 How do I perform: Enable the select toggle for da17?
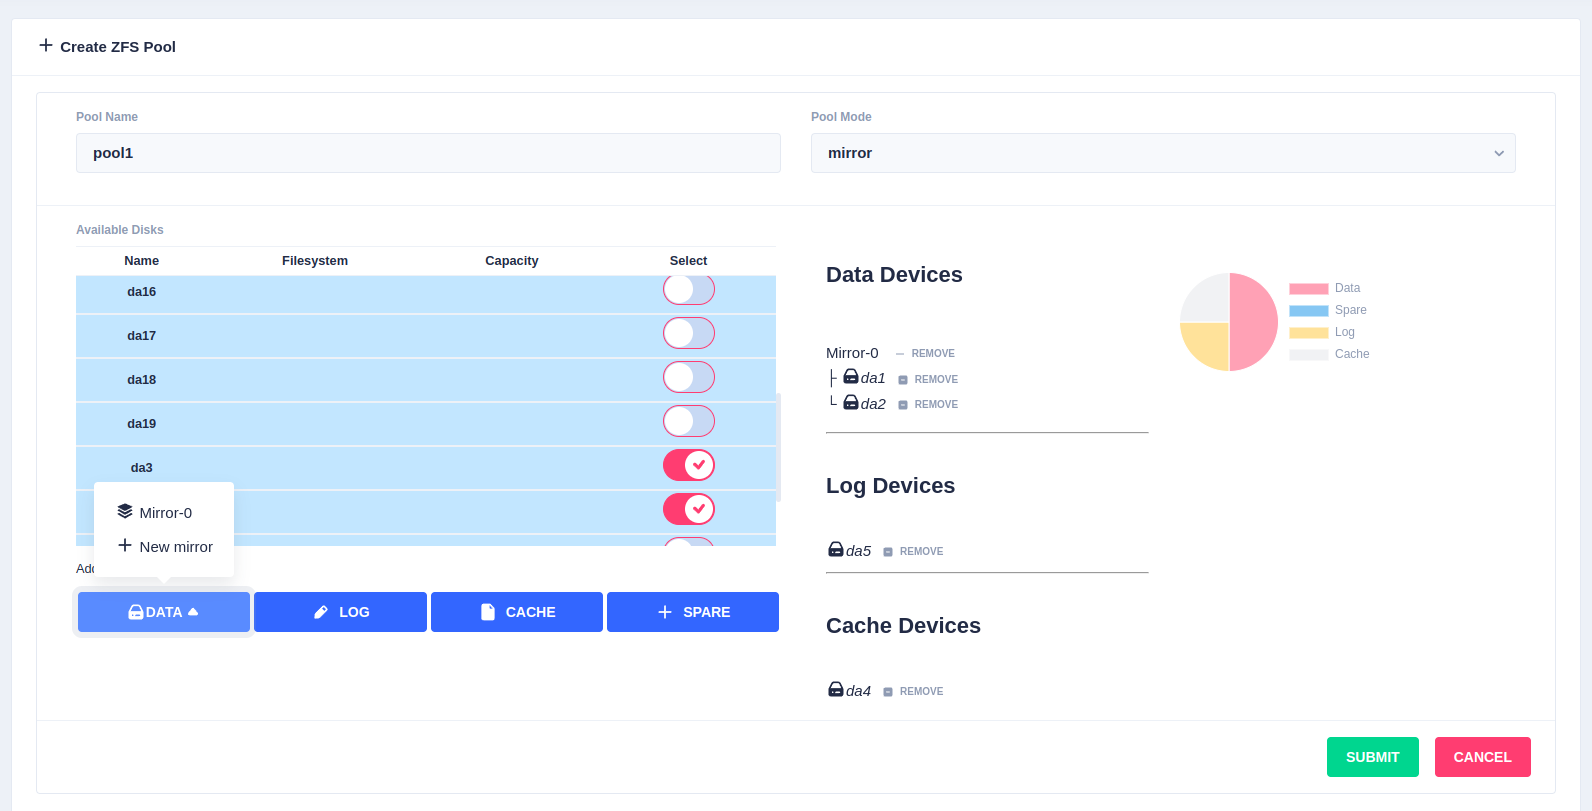689,333
